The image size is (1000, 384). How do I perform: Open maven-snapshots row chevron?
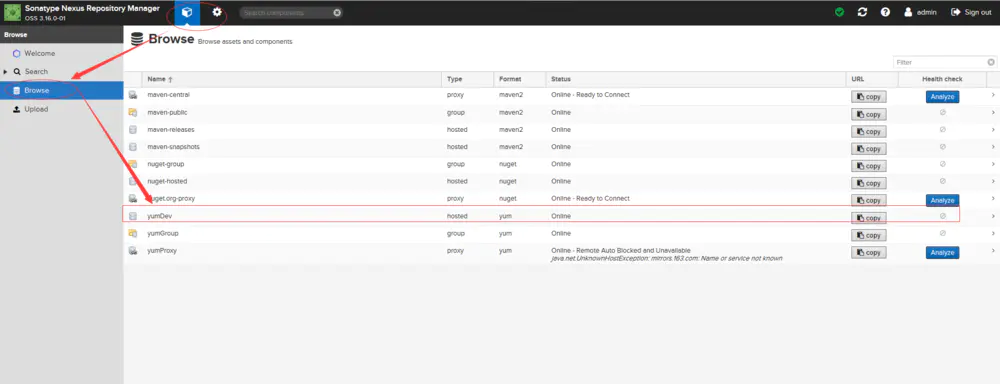pyautogui.click(x=992, y=147)
